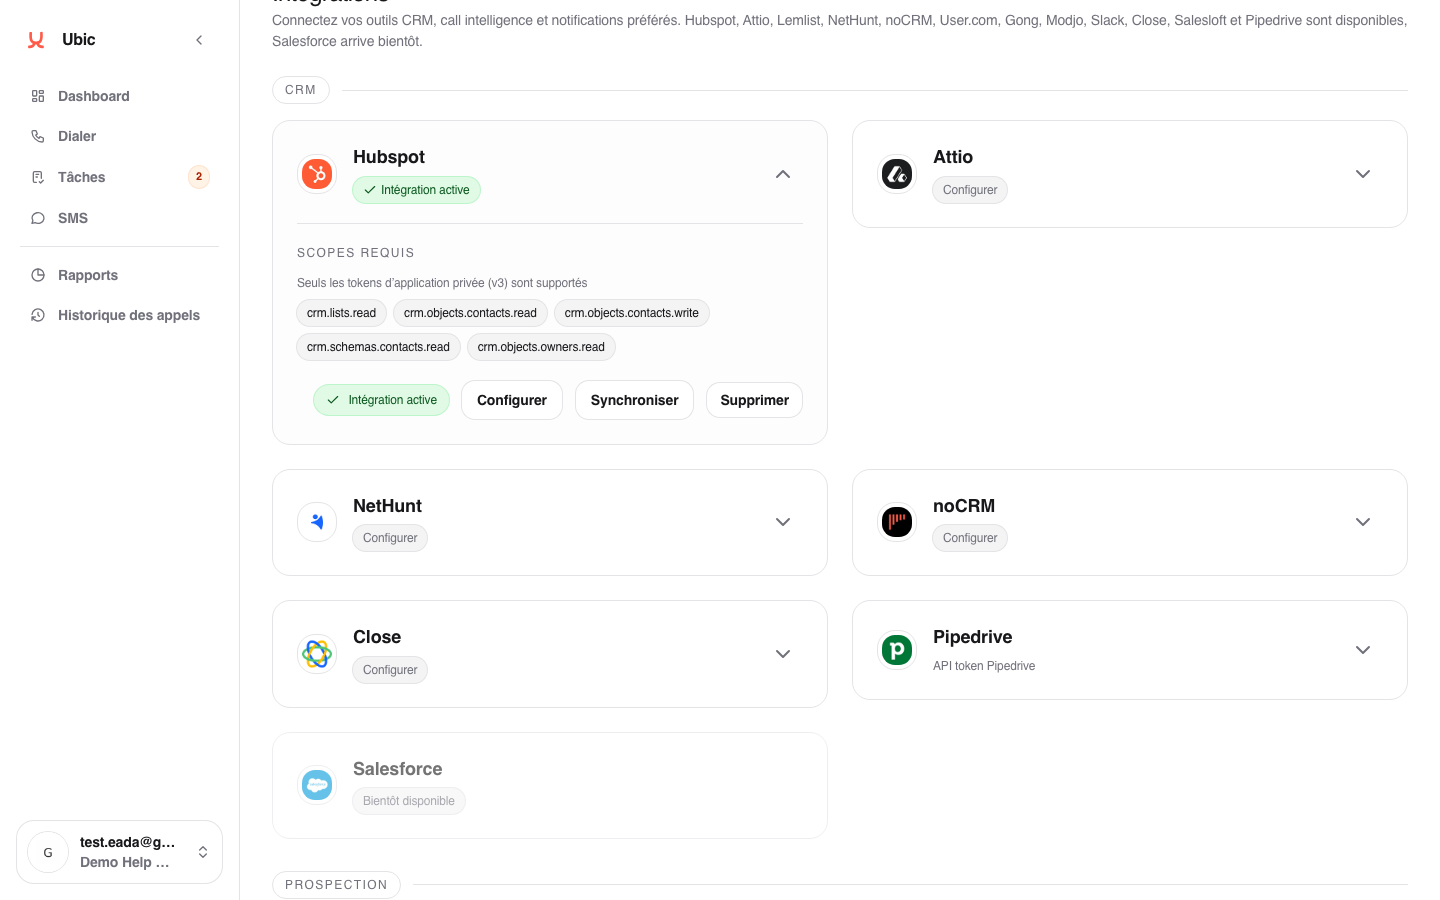Click the crm.objects.owners.read scope chip
Viewport: 1440px width, 900px height.
(x=541, y=347)
